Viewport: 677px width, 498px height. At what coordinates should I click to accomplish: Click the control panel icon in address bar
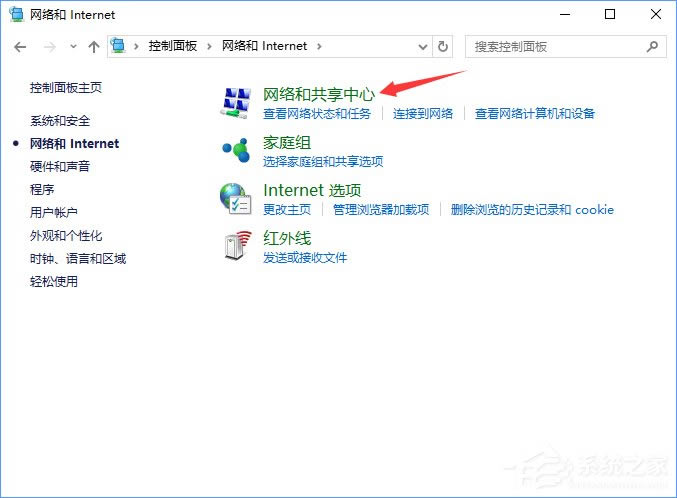tap(118, 45)
